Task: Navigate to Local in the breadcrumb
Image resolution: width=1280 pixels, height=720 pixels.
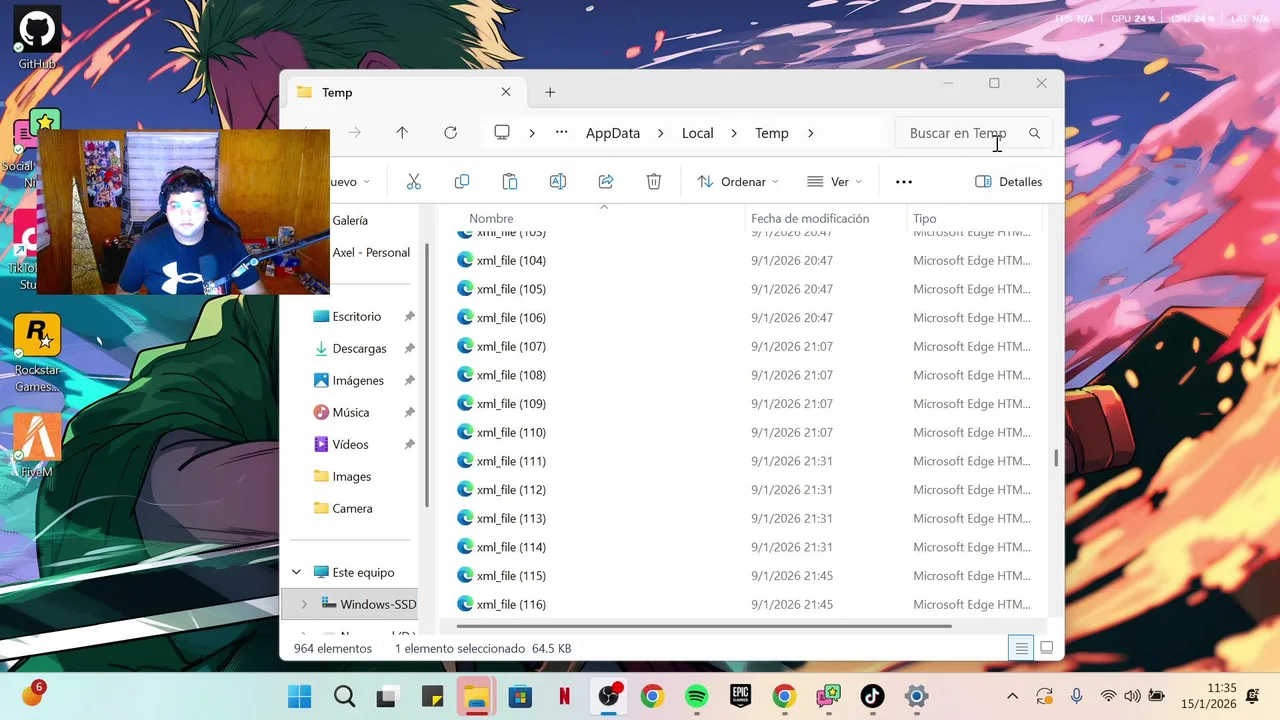Action: click(698, 133)
